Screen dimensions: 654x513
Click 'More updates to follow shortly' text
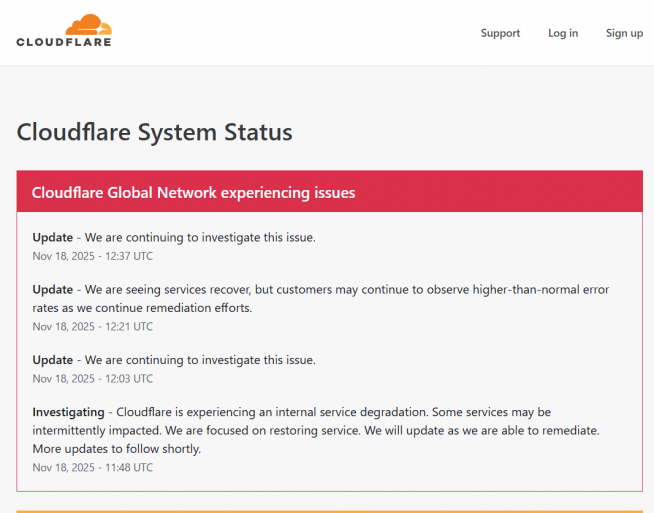tap(116, 449)
